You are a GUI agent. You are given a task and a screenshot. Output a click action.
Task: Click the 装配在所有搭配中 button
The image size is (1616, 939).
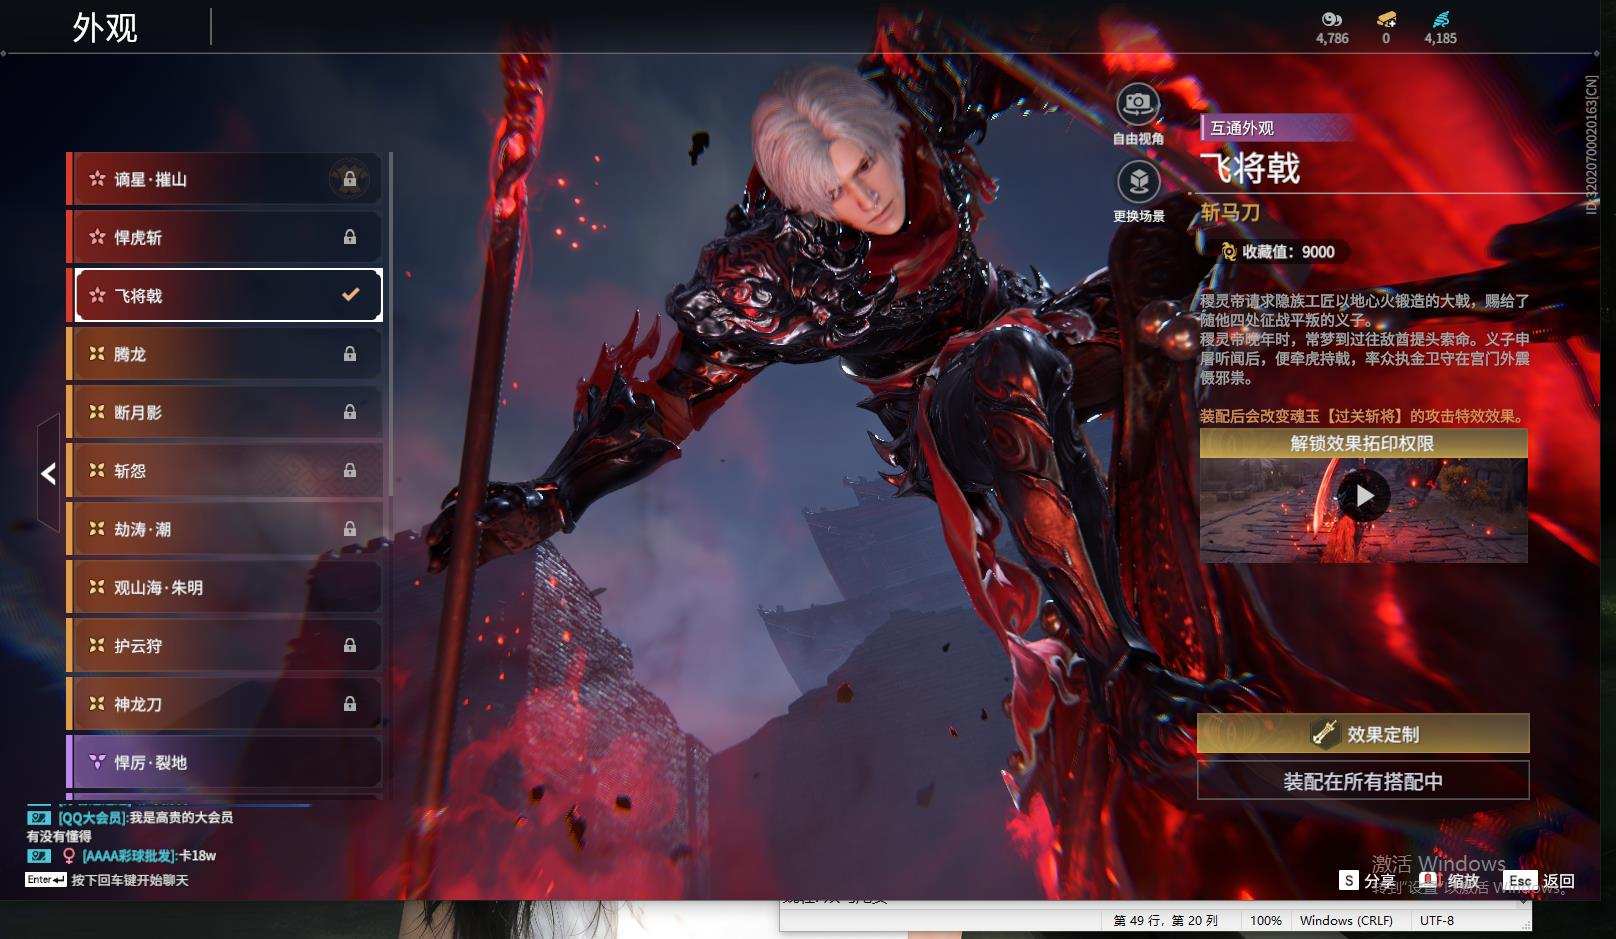1363,781
